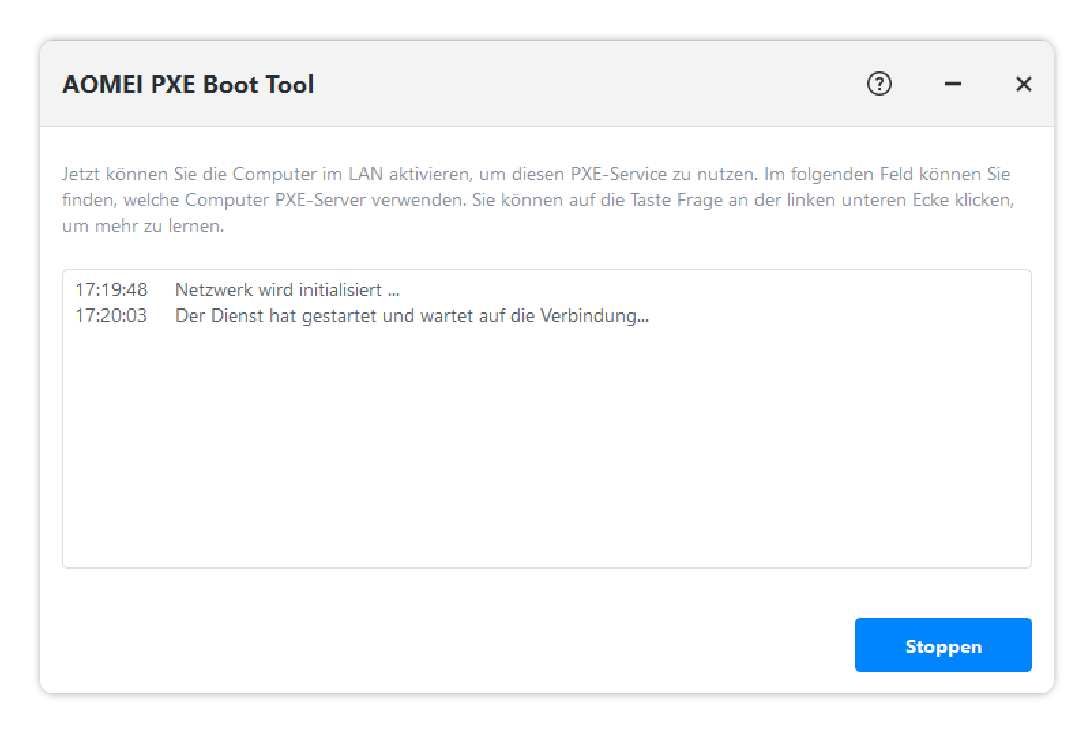Click the 17:20:03 timestamp in the log
This screenshot has width=1092, height=736.
tap(111, 317)
